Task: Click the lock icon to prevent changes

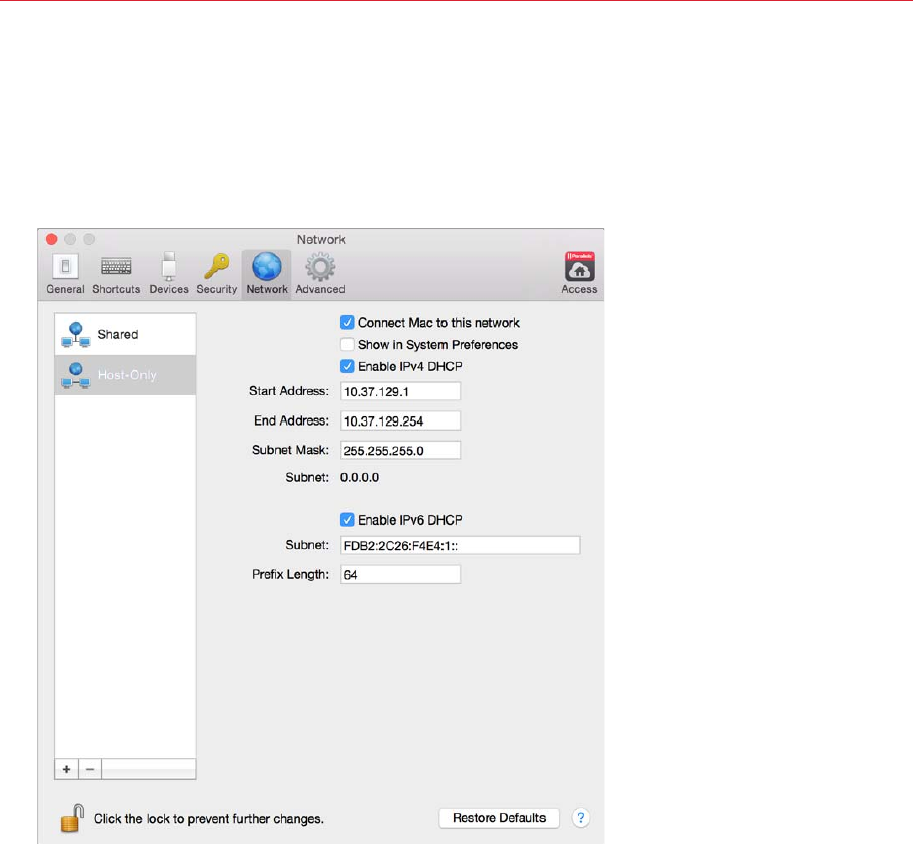Action: pyautogui.click(x=72, y=818)
